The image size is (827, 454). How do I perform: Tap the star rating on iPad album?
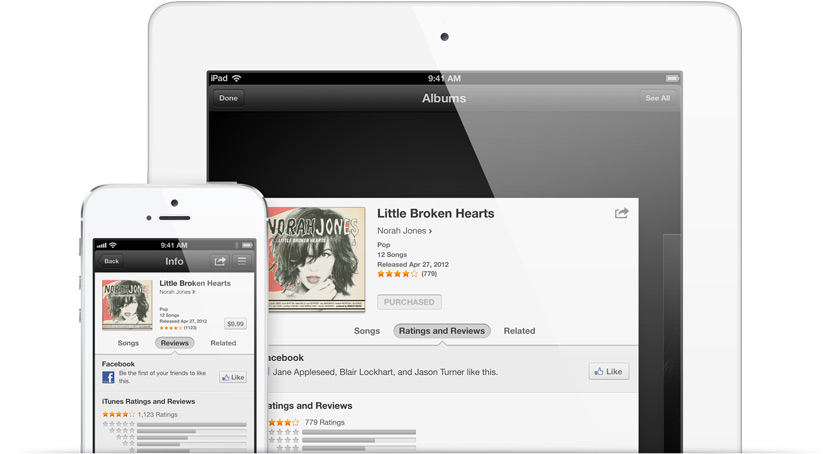point(397,274)
